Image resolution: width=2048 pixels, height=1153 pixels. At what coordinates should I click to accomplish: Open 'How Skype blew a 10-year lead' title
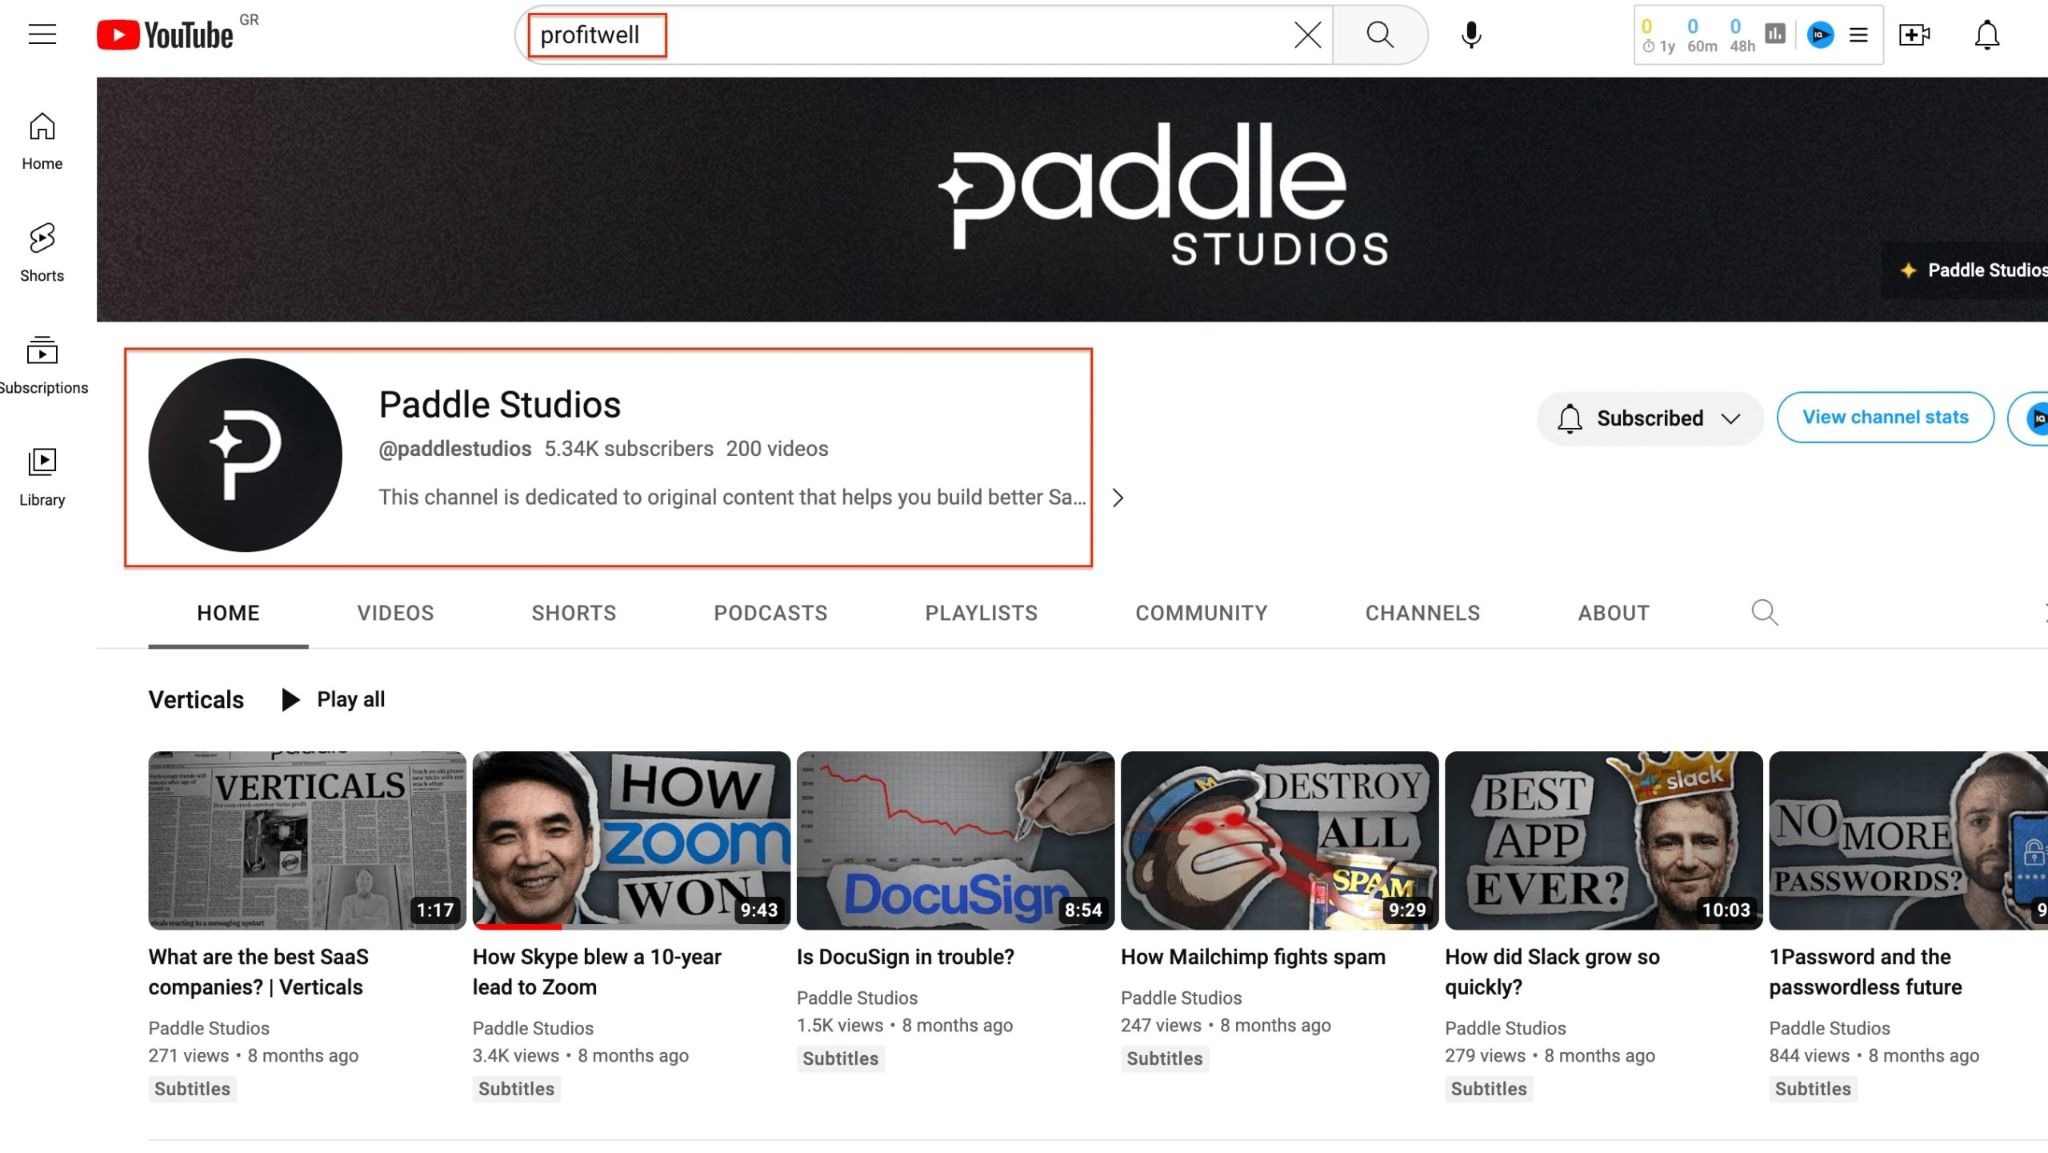point(597,972)
